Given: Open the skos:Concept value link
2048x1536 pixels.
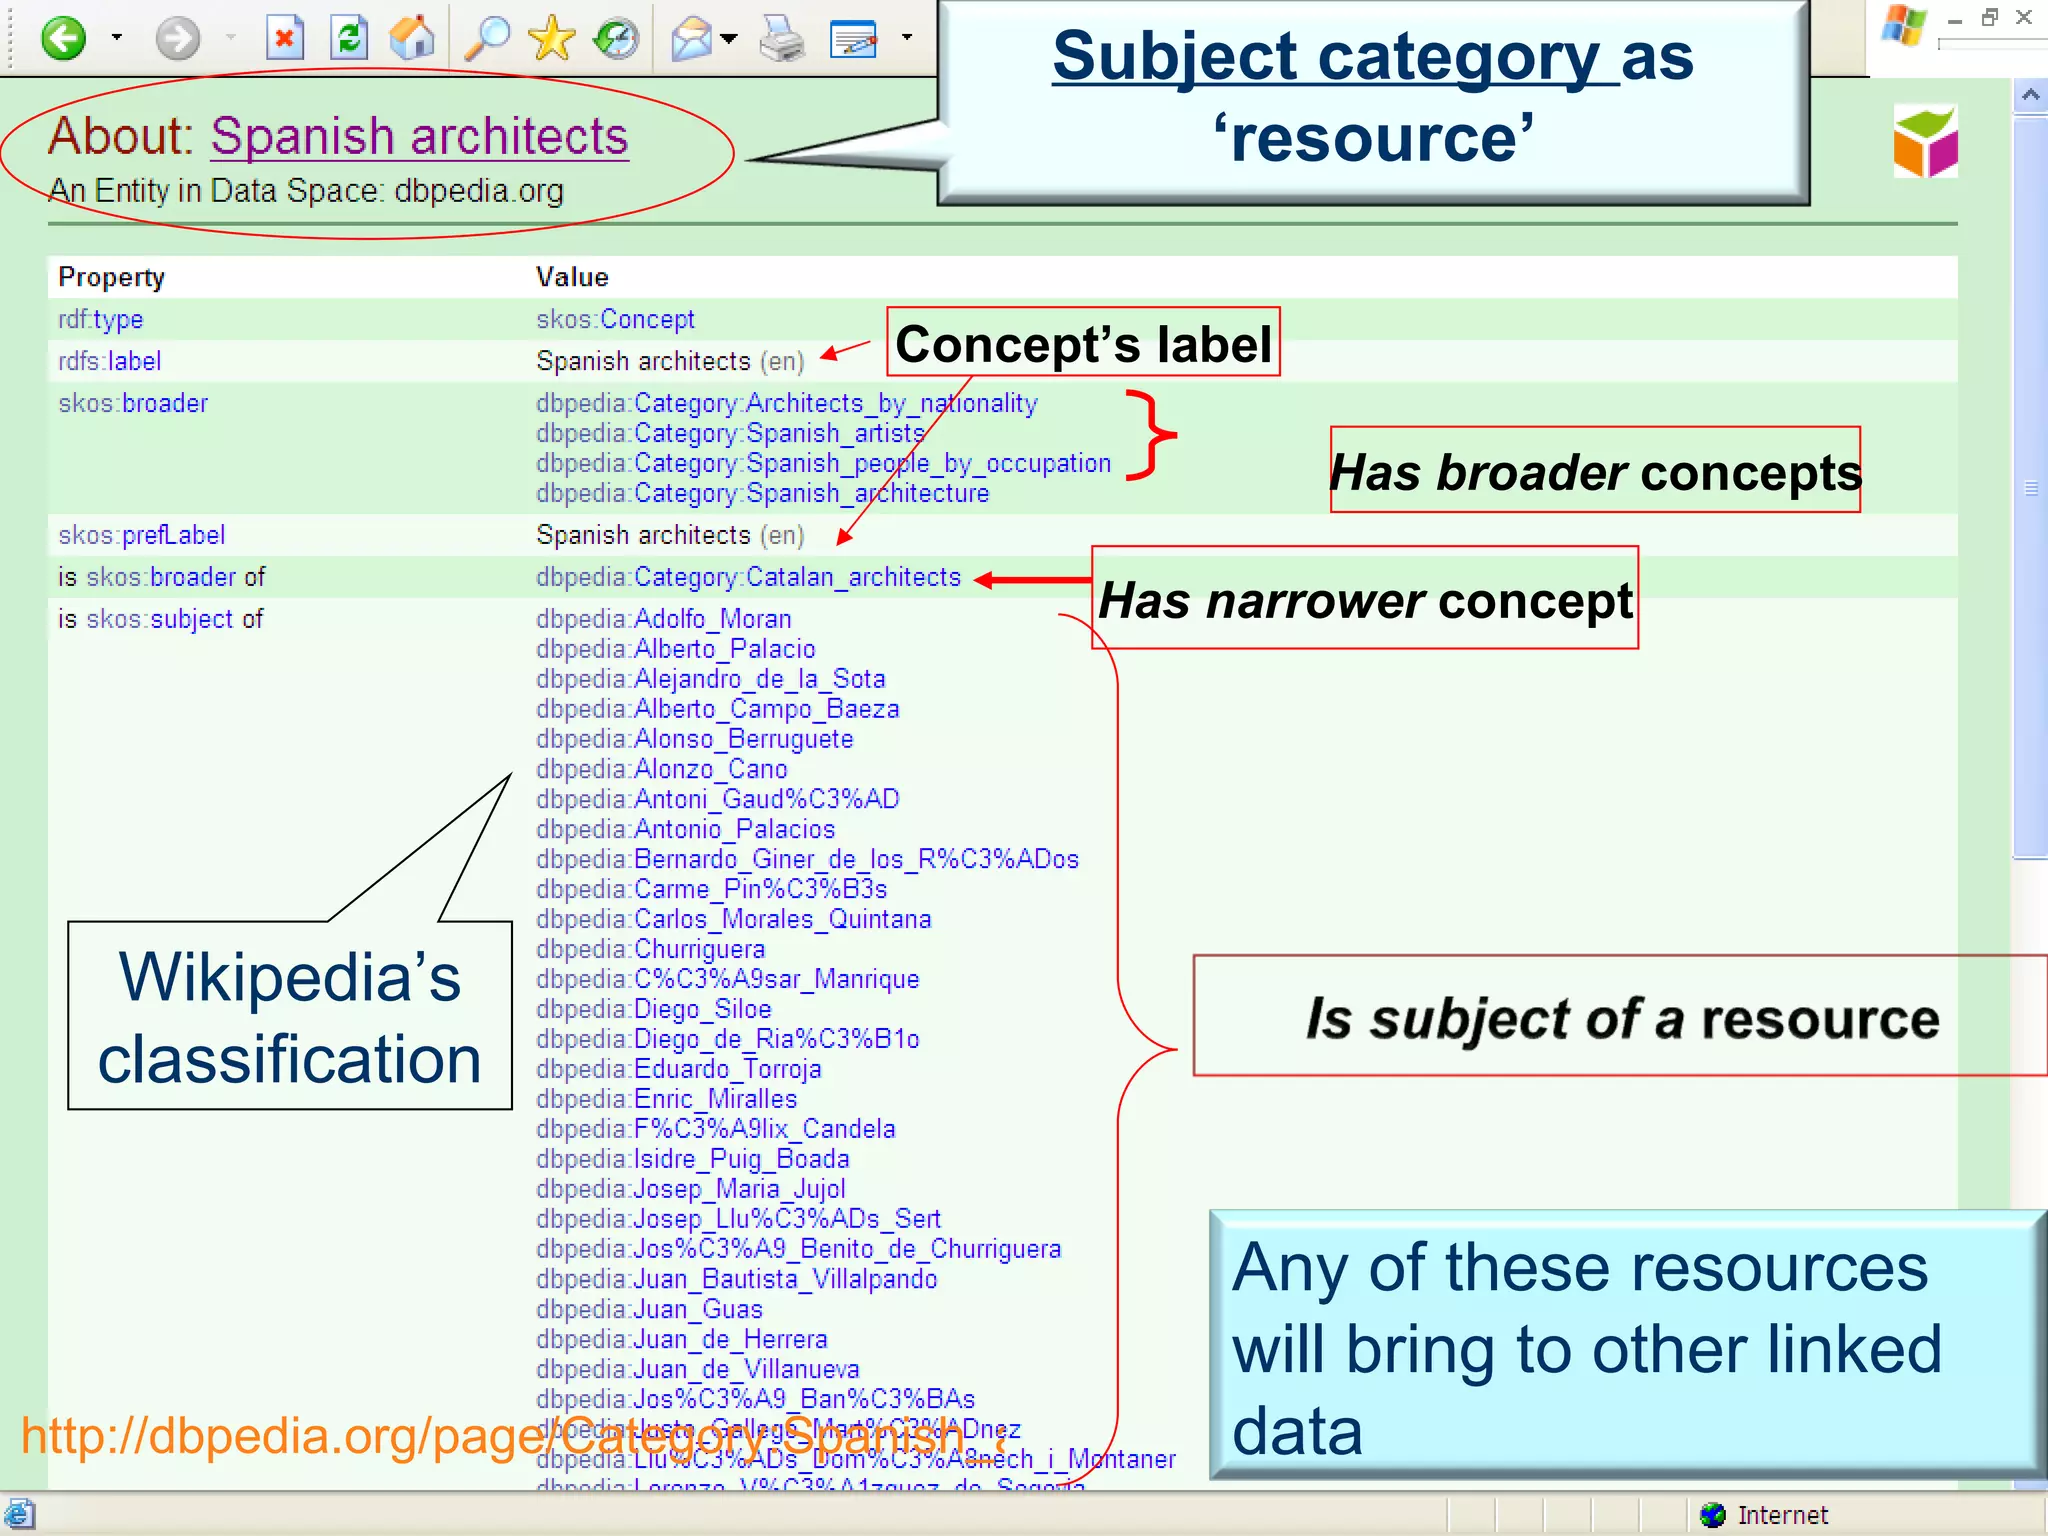Looking at the screenshot, I should pyautogui.click(x=615, y=319).
